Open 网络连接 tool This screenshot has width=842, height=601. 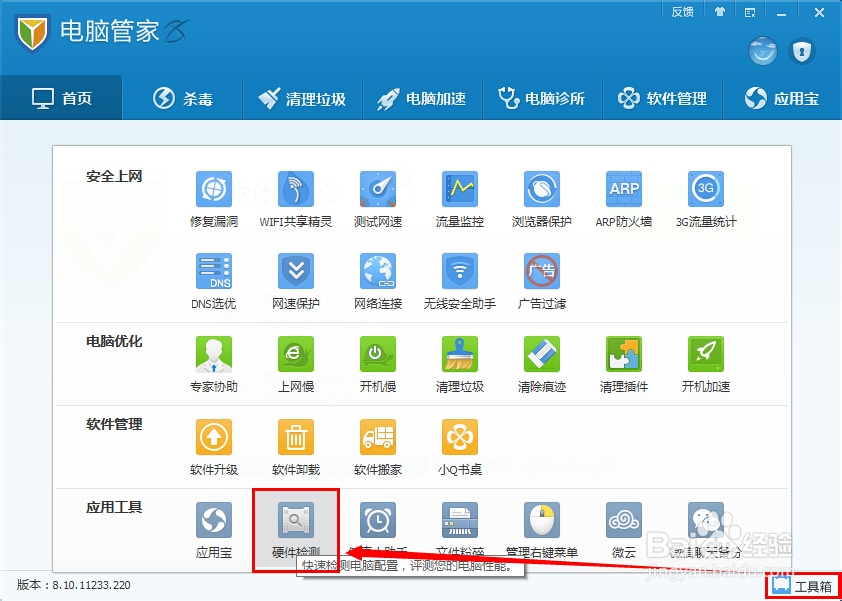click(378, 282)
